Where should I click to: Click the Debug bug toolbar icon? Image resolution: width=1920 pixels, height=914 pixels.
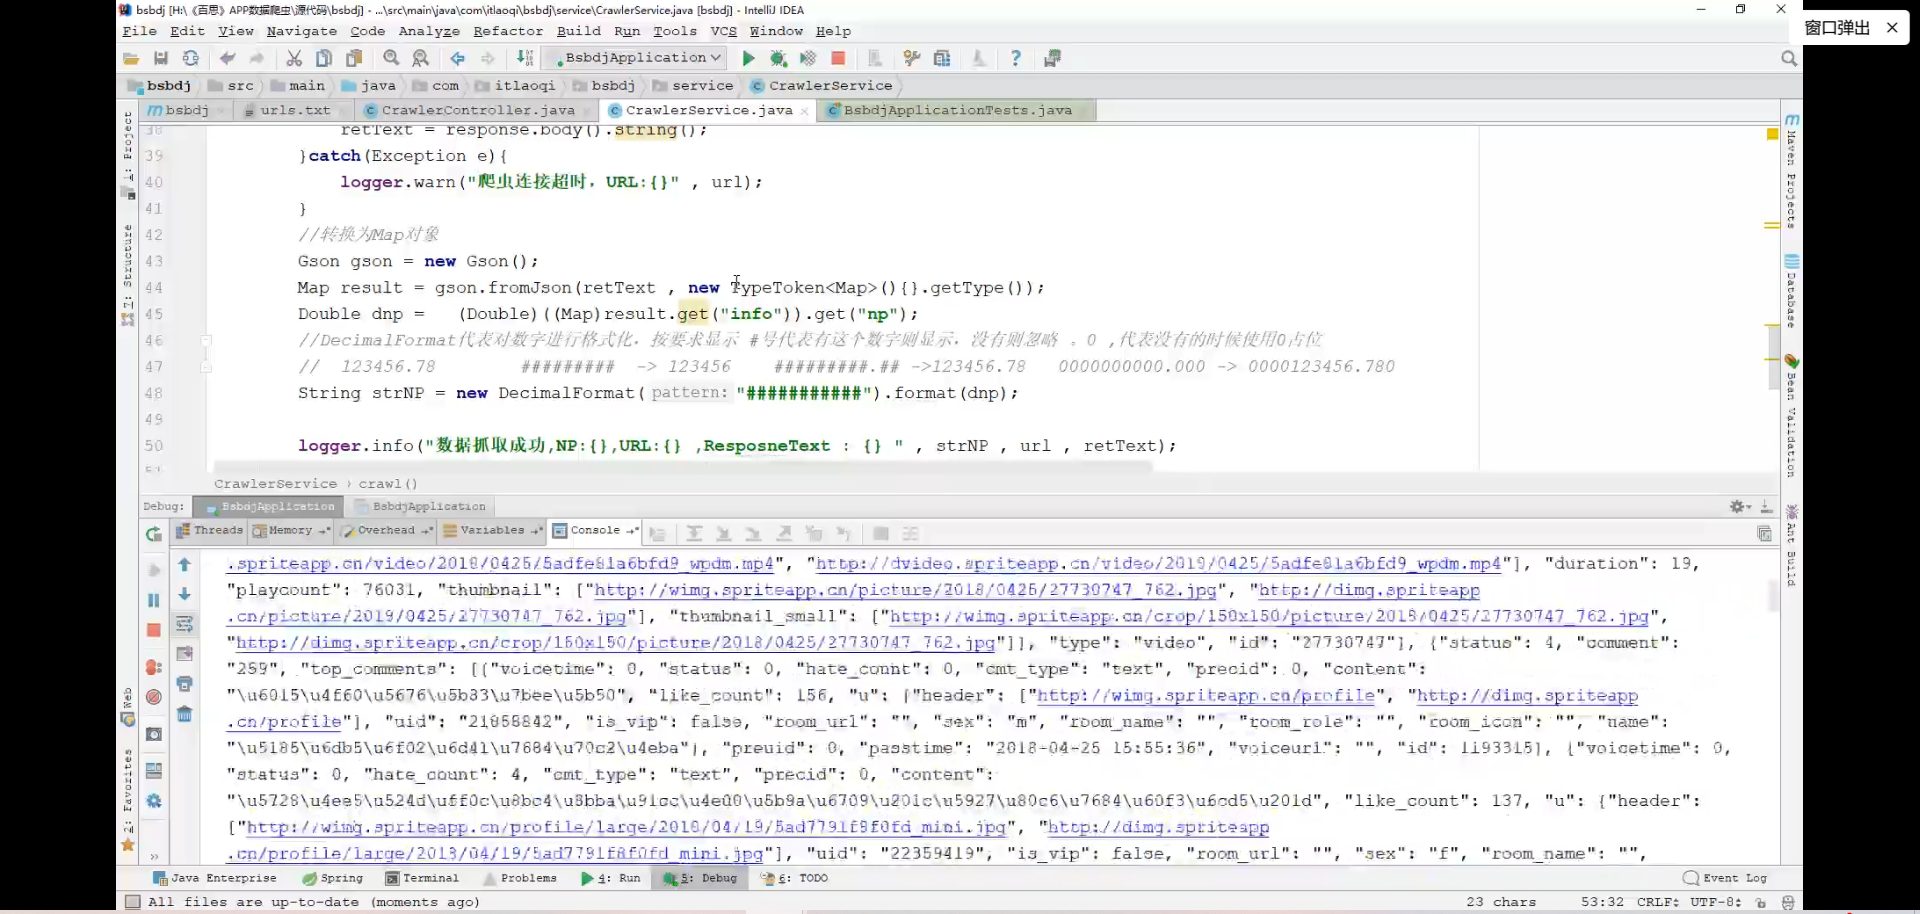pos(778,58)
